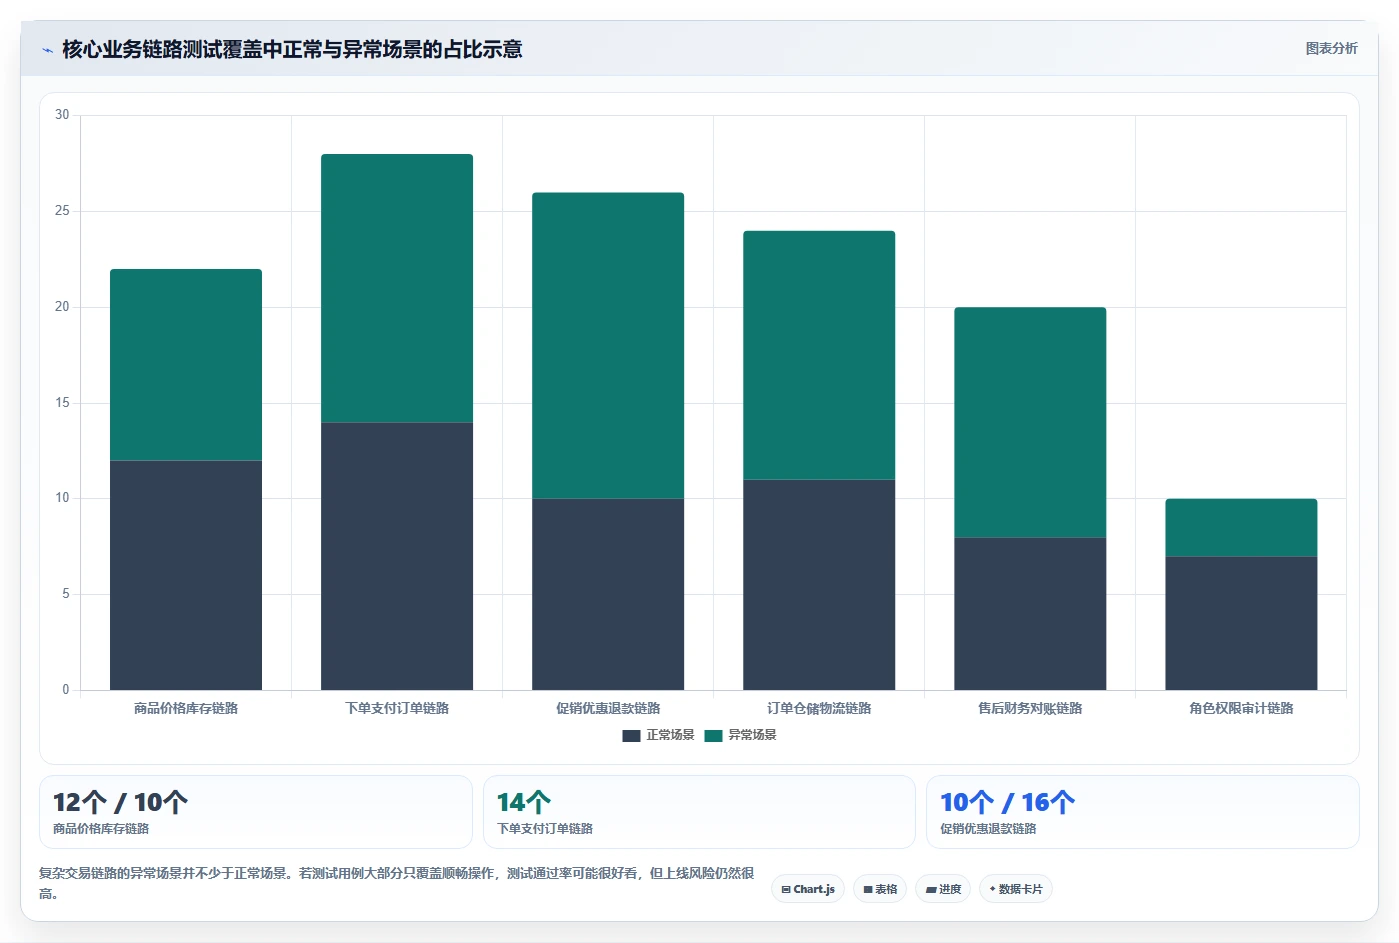The image size is (1399, 943).
Task: Click the navy segment of 订单仓储物流链路 bar
Action: coord(819,585)
